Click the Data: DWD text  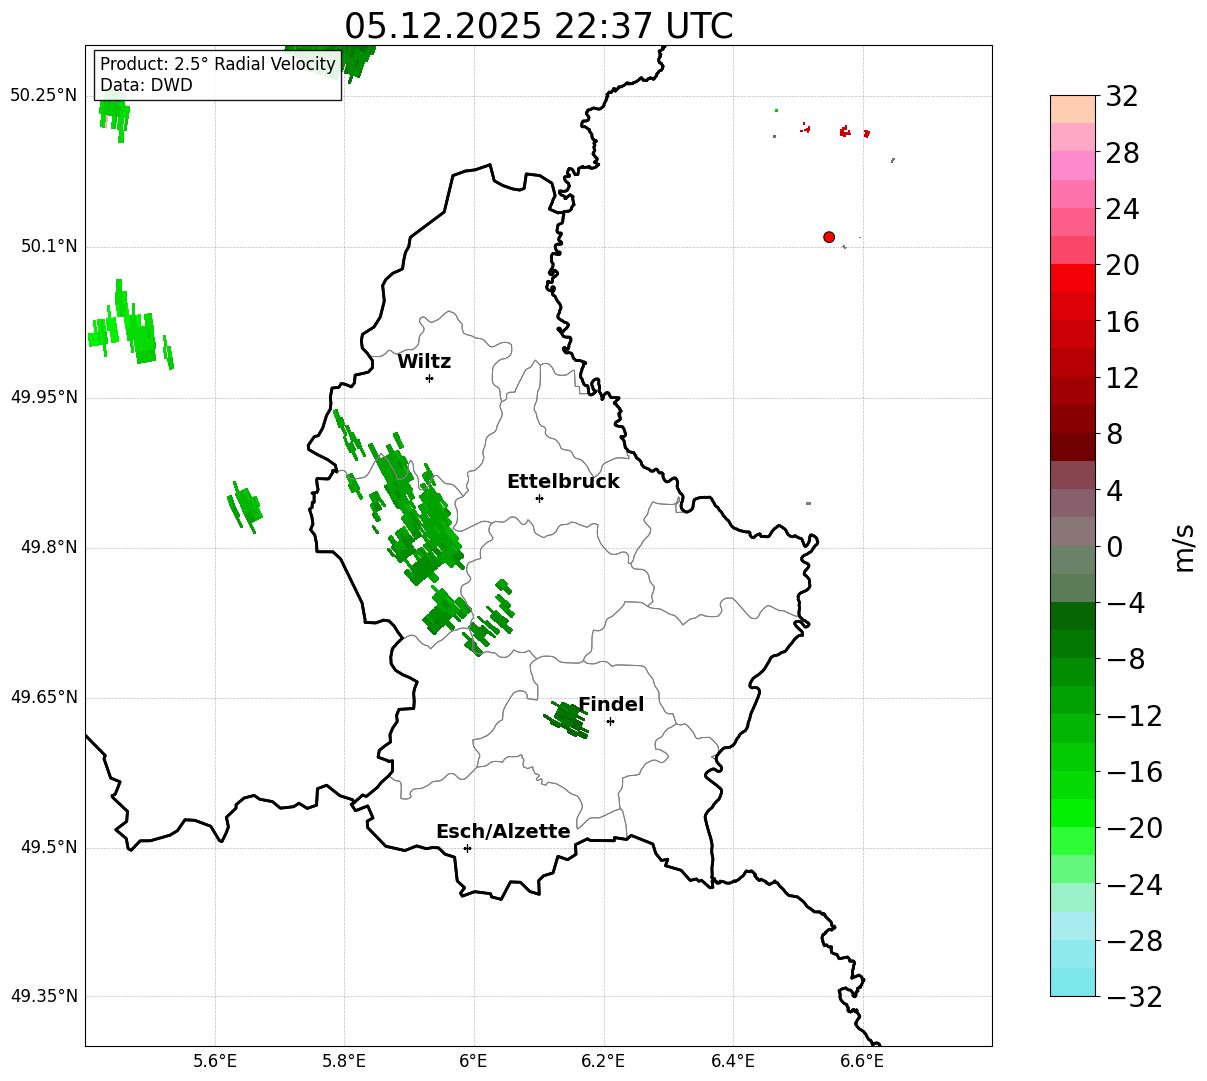(x=146, y=86)
